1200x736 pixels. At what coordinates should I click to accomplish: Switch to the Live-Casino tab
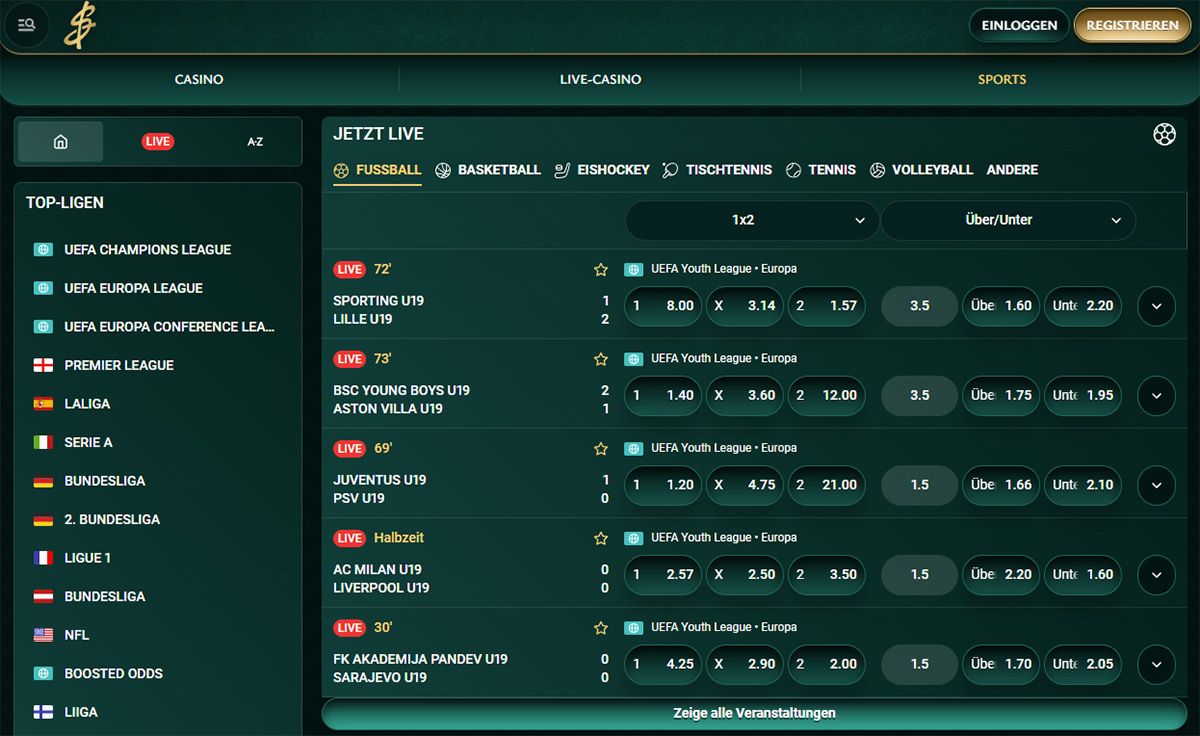(600, 79)
